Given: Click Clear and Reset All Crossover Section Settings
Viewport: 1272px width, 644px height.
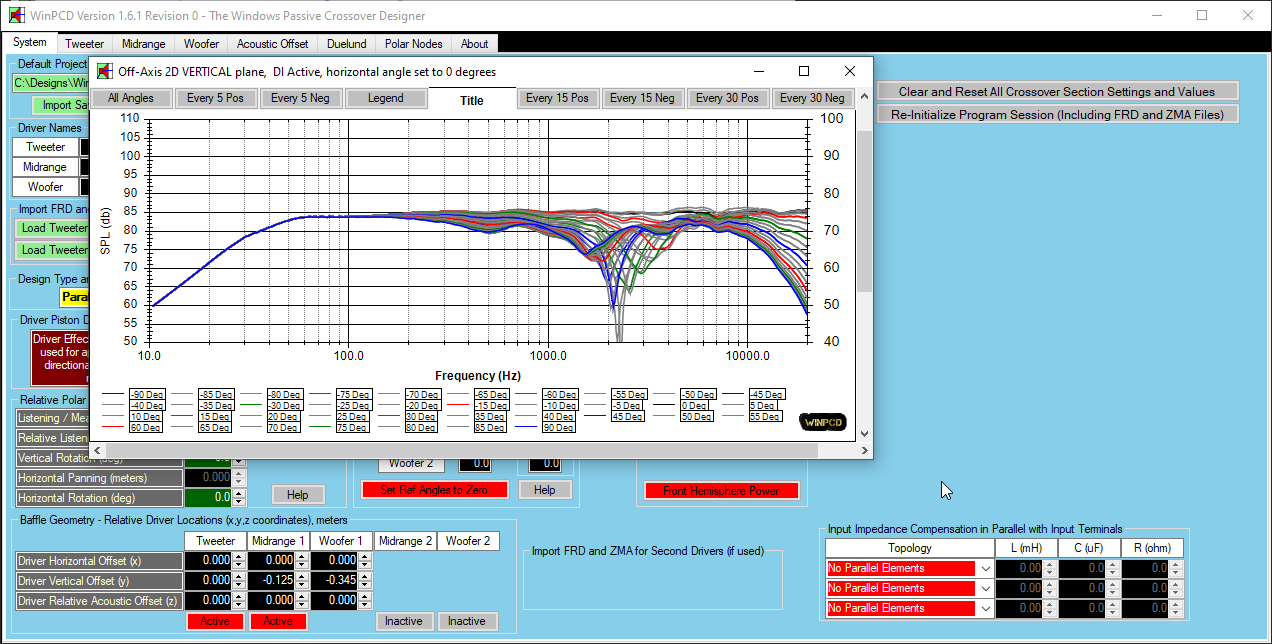Looking at the screenshot, I should pyautogui.click(x=1057, y=91).
